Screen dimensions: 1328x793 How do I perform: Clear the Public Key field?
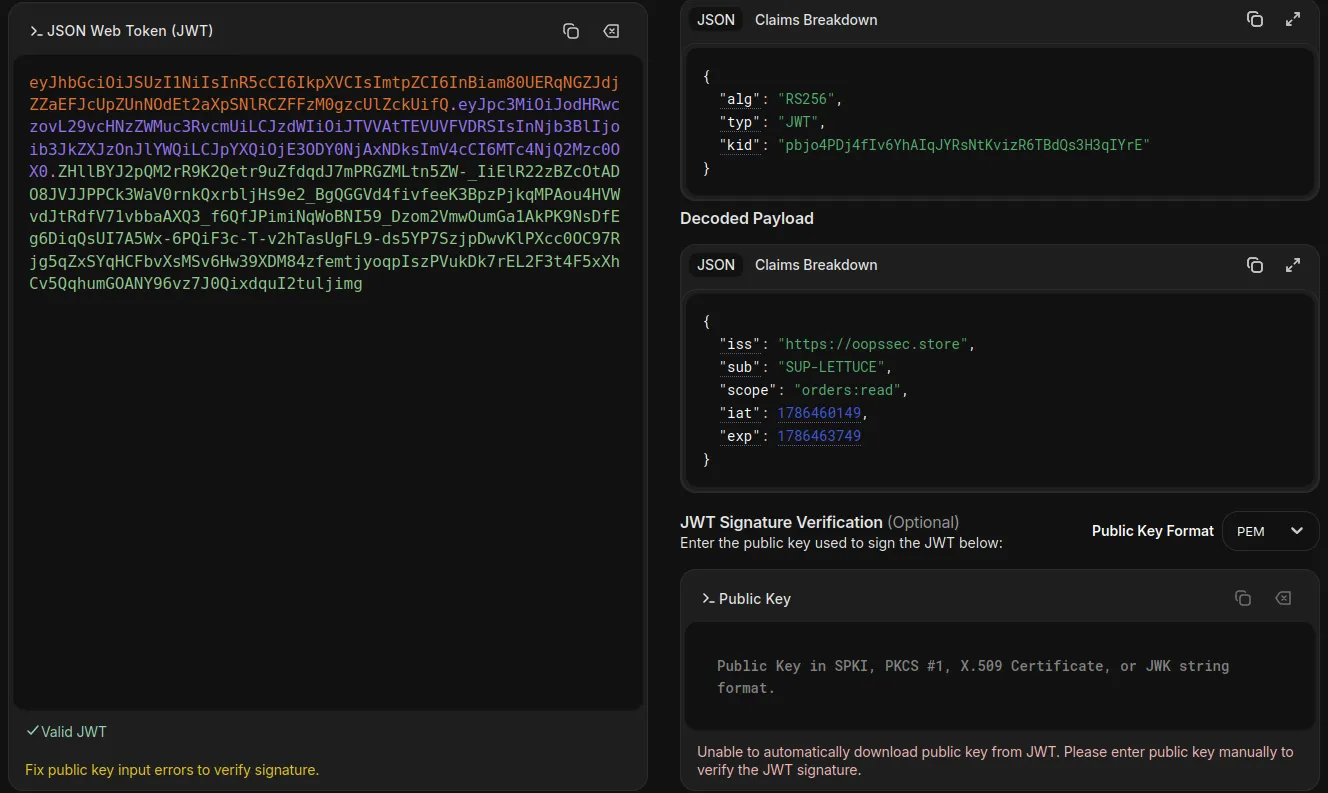coord(1283,598)
